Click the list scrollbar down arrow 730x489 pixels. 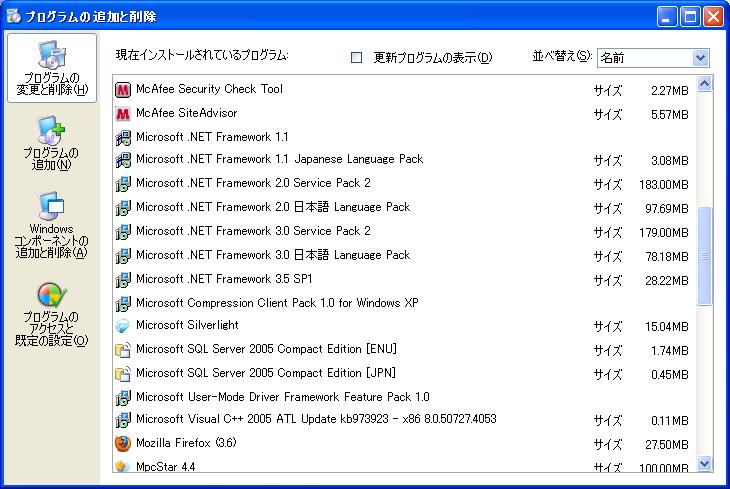tap(704, 463)
